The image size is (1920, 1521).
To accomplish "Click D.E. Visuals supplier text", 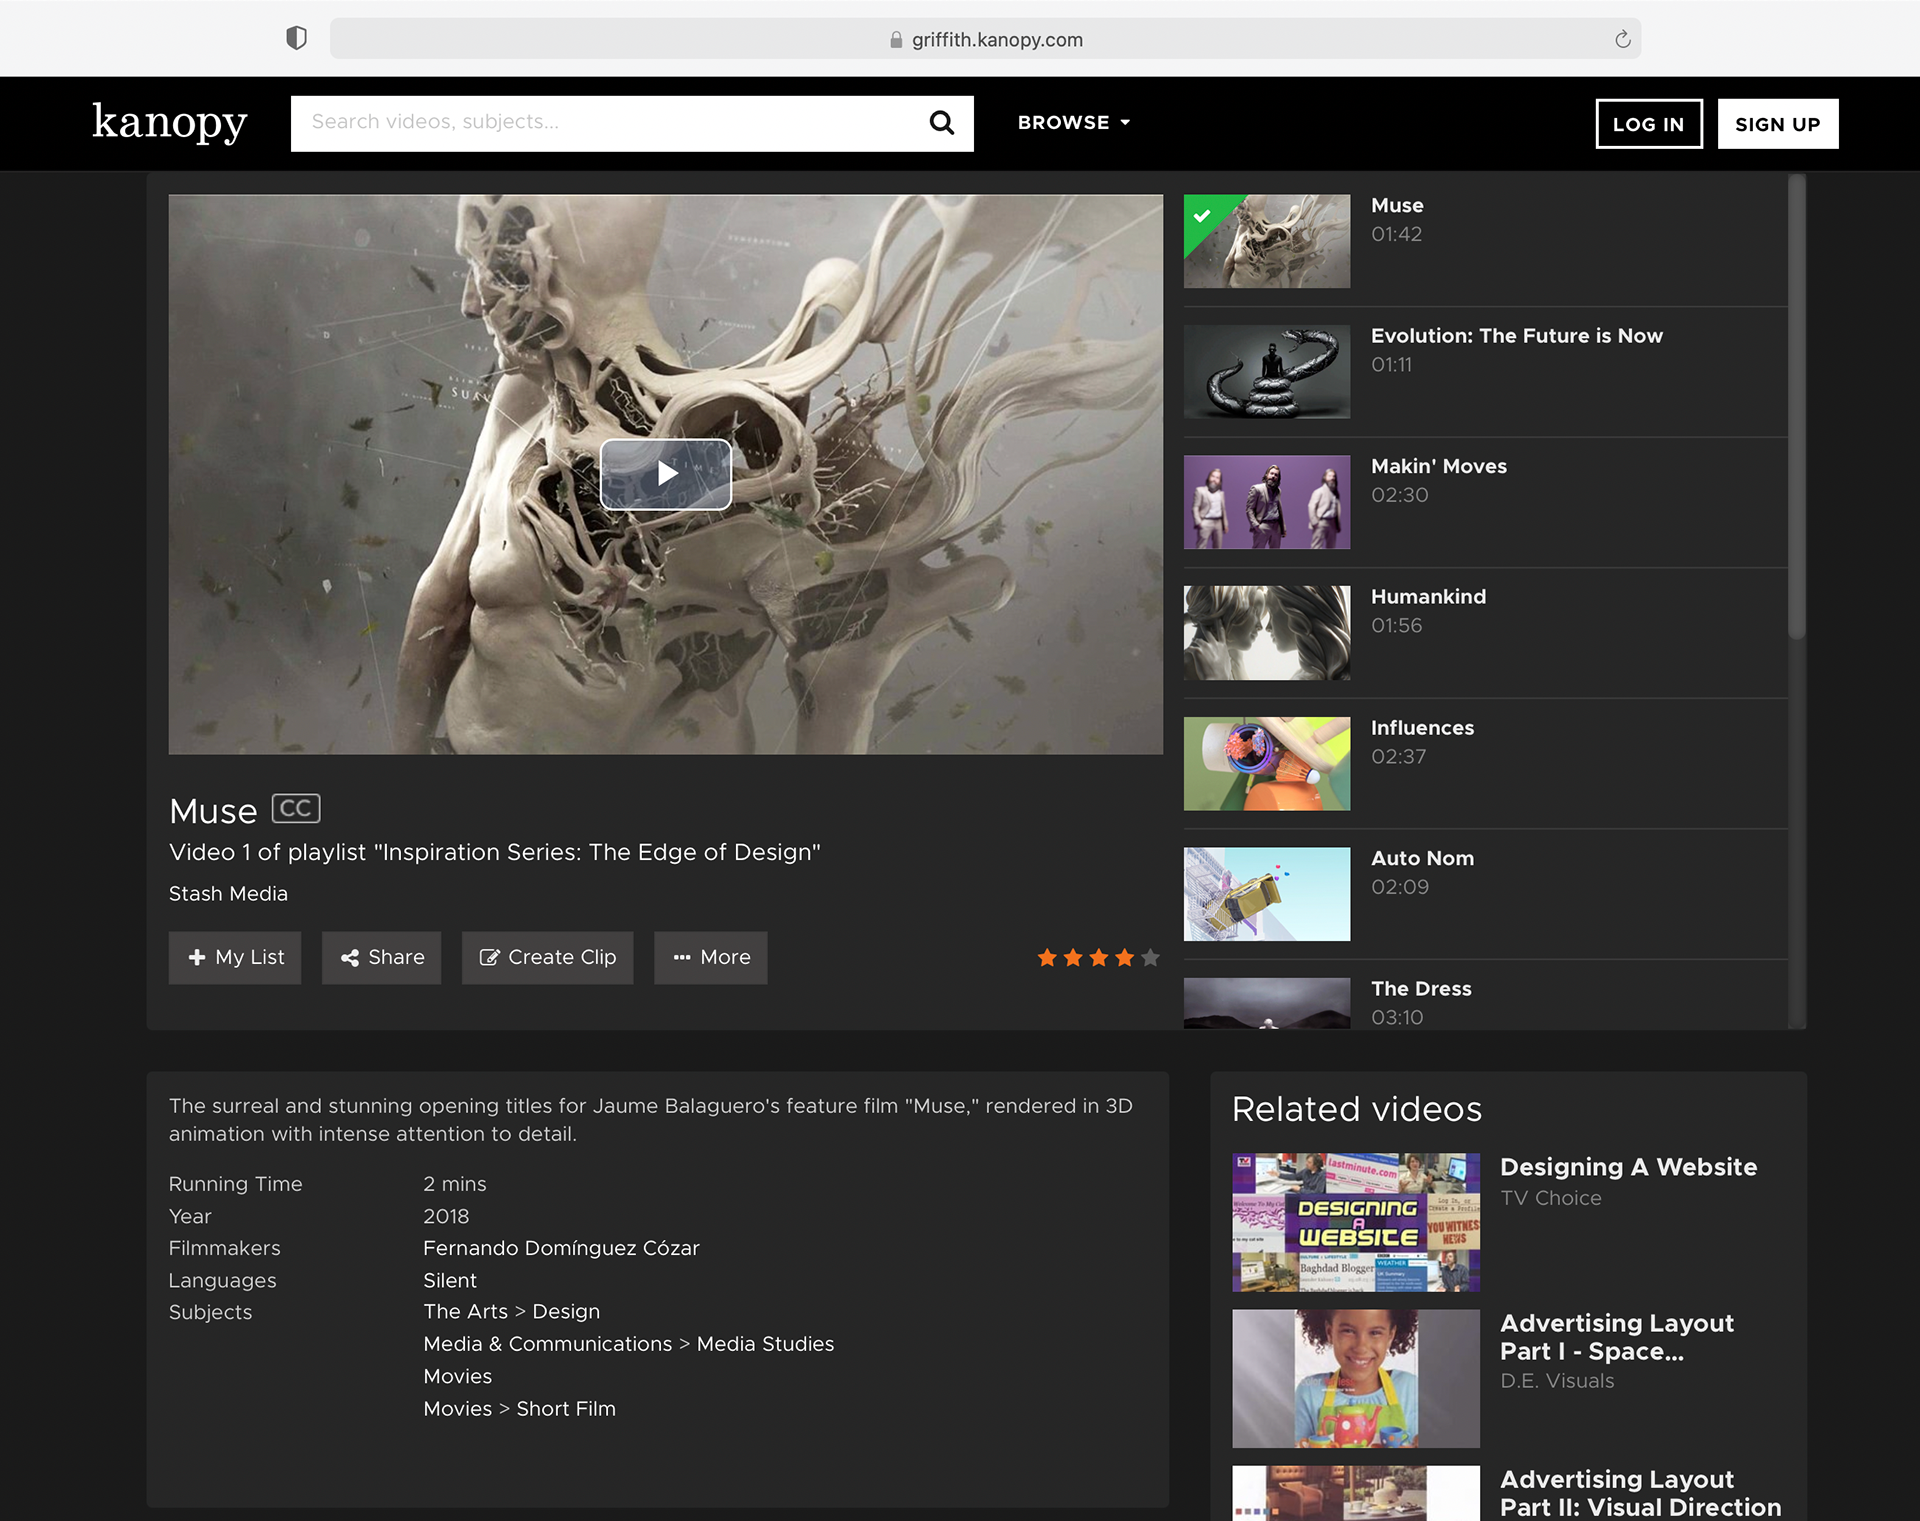I will click(x=1557, y=1381).
